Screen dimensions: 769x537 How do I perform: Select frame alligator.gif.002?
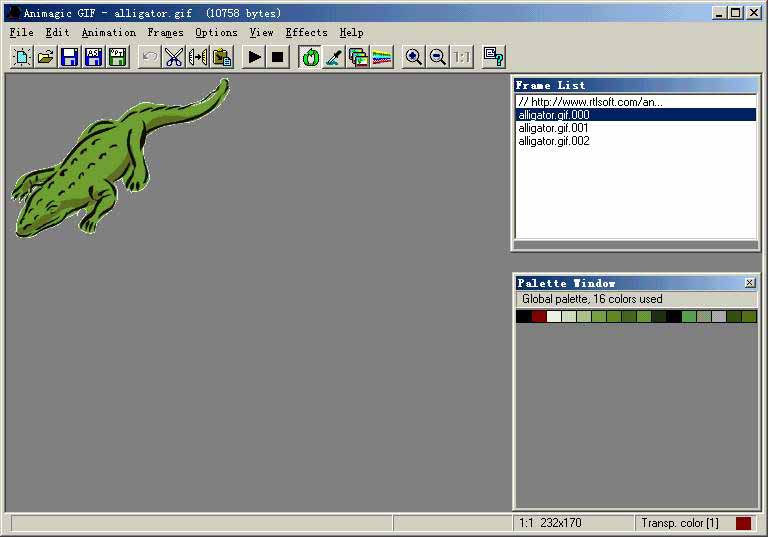(636, 141)
